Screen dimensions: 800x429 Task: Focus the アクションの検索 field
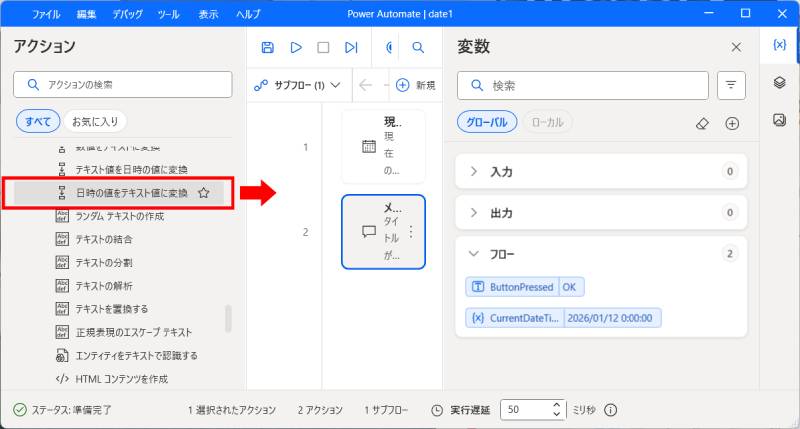123,85
